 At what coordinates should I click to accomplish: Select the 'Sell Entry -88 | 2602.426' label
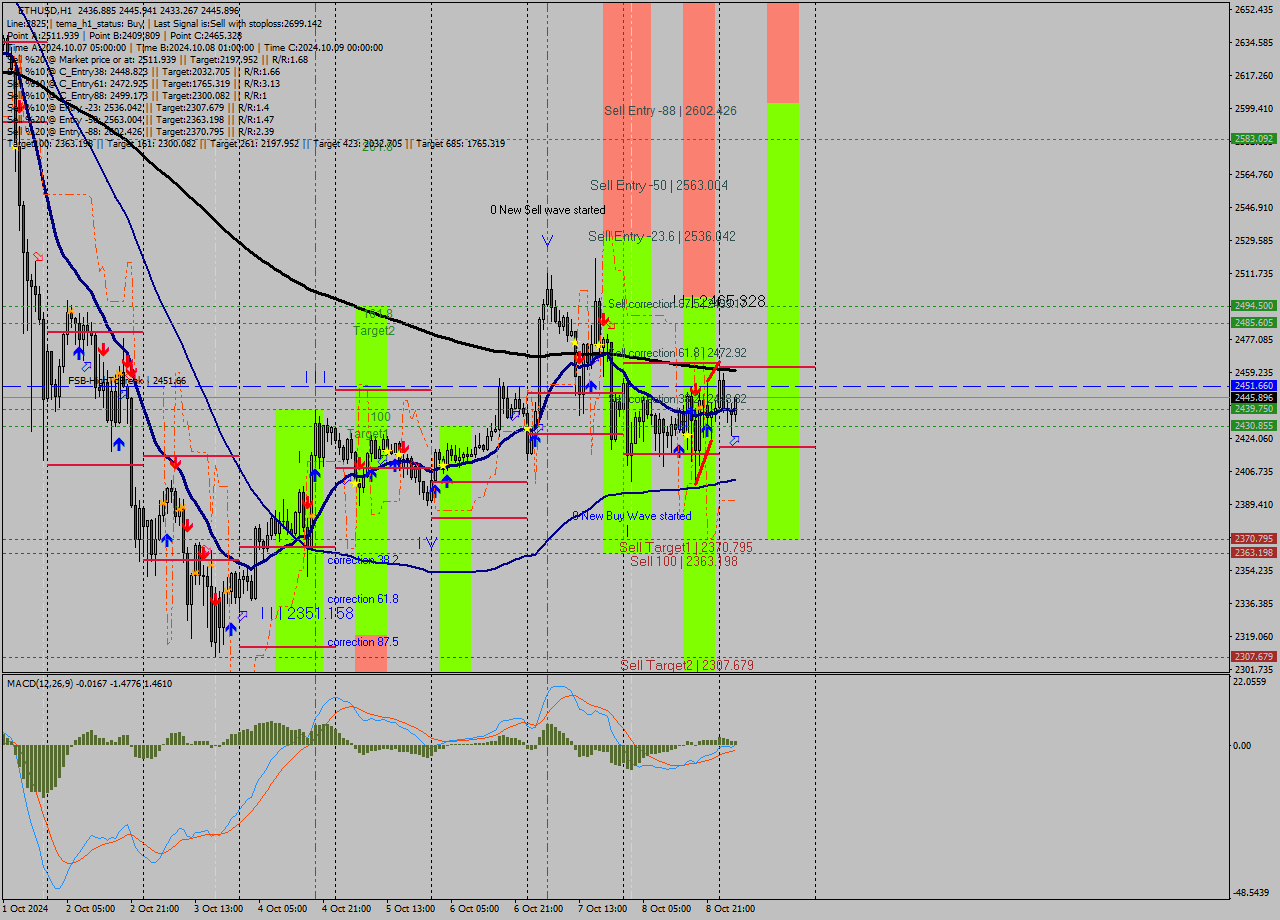[x=670, y=111]
